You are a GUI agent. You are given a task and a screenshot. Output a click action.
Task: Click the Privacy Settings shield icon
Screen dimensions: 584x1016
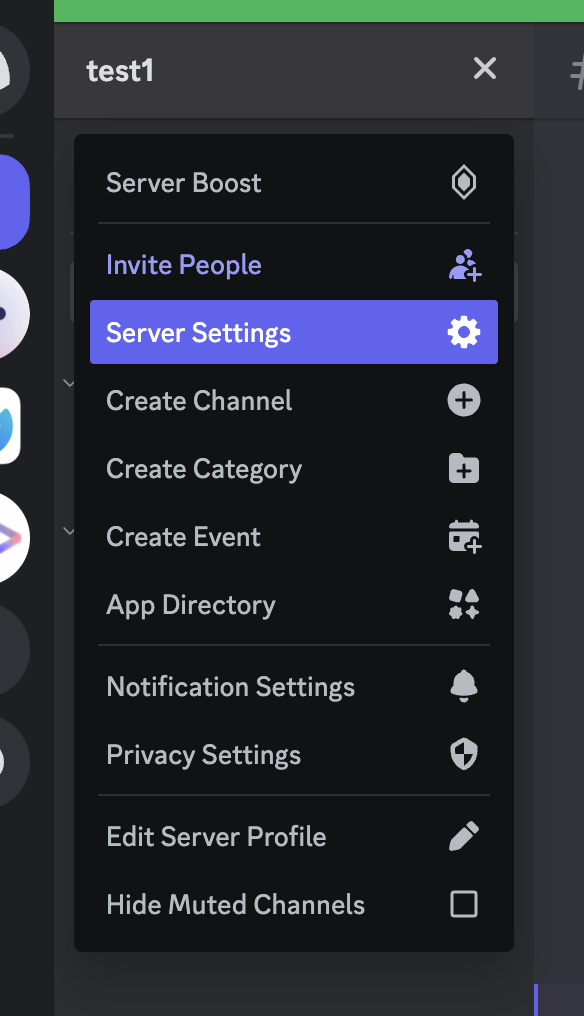tap(463, 754)
